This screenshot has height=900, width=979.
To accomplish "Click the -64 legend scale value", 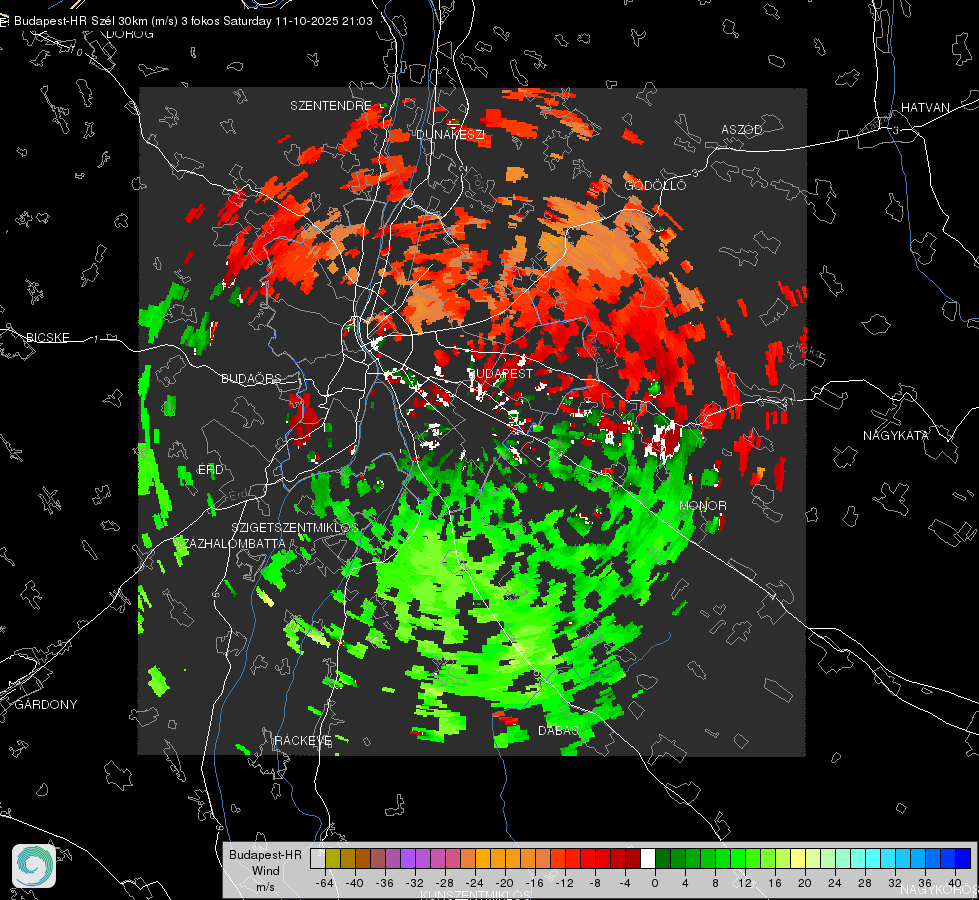I will 325,883.
